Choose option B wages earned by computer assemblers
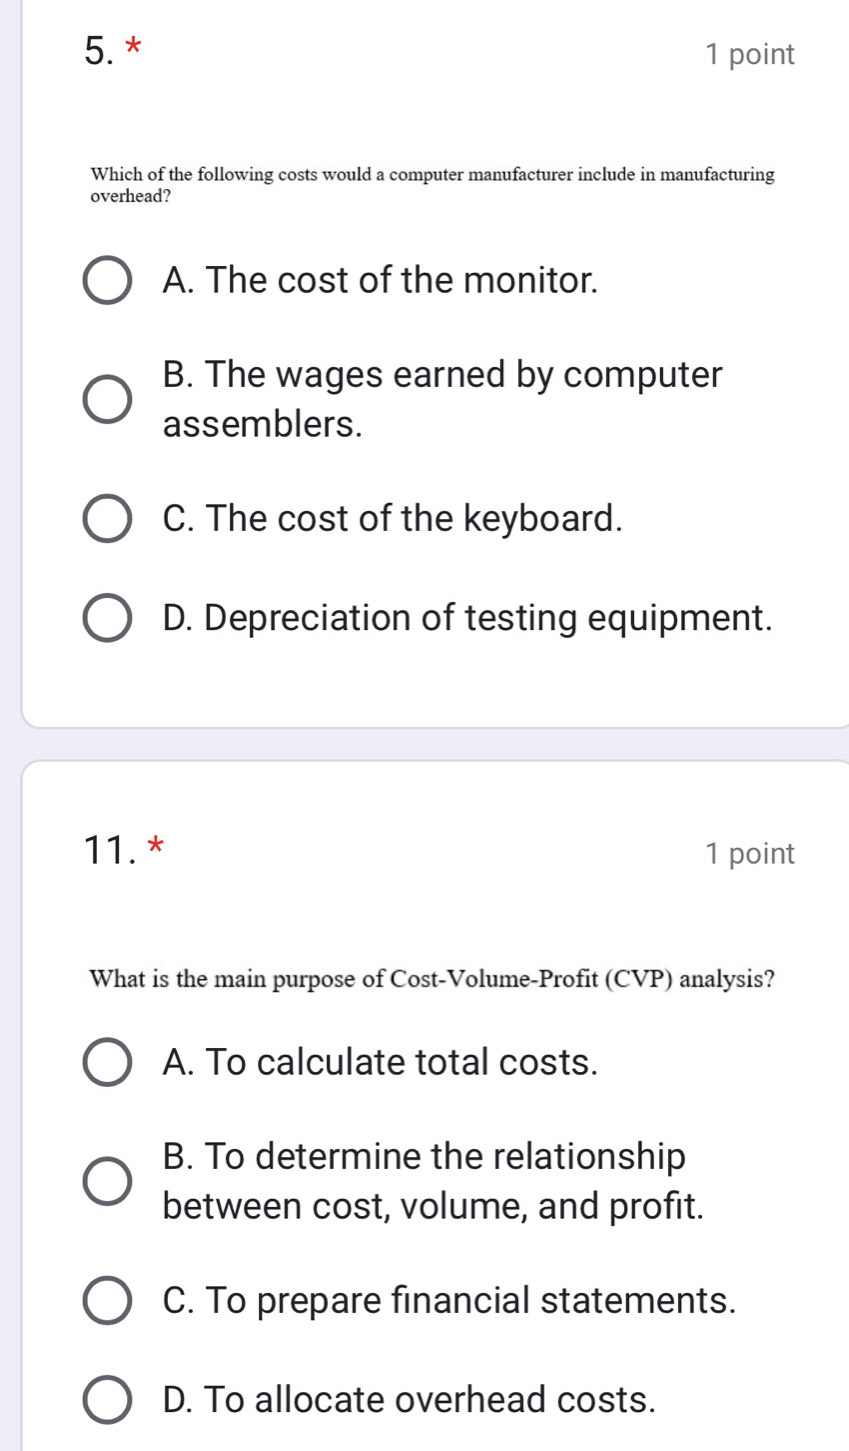This screenshot has height=1451, width=849. point(105,400)
